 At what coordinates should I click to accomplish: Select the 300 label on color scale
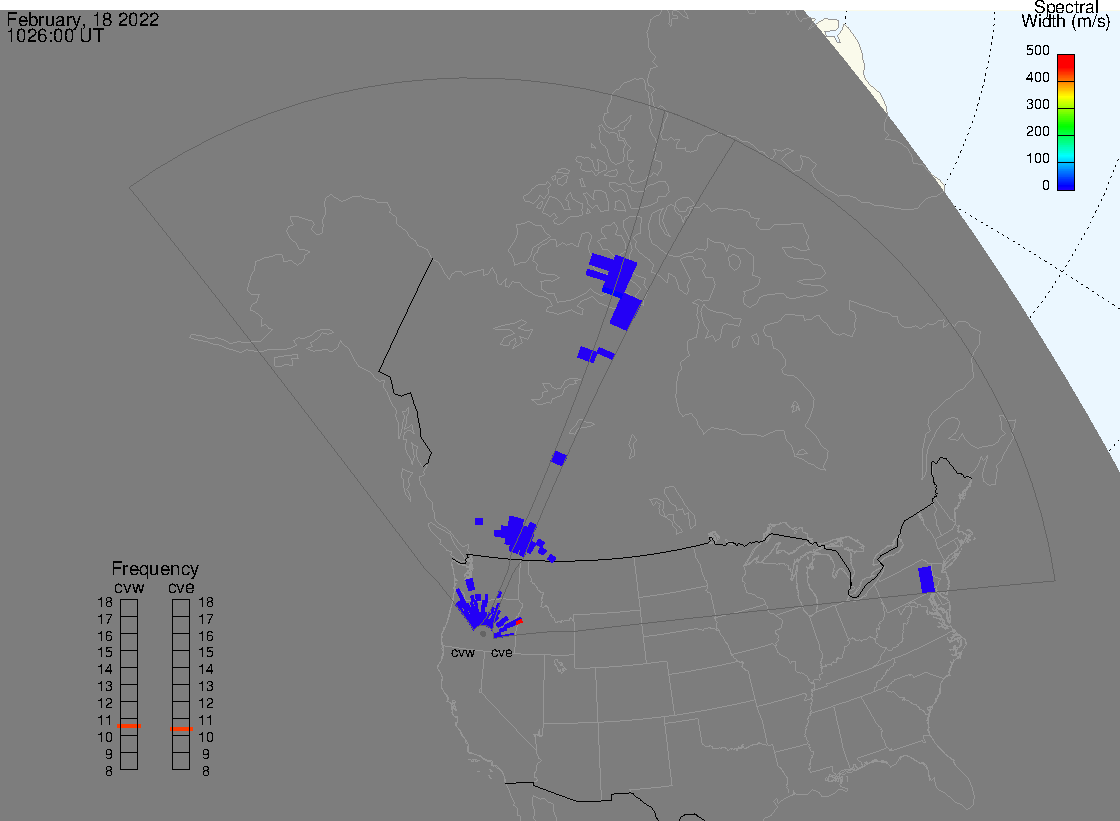1037,104
